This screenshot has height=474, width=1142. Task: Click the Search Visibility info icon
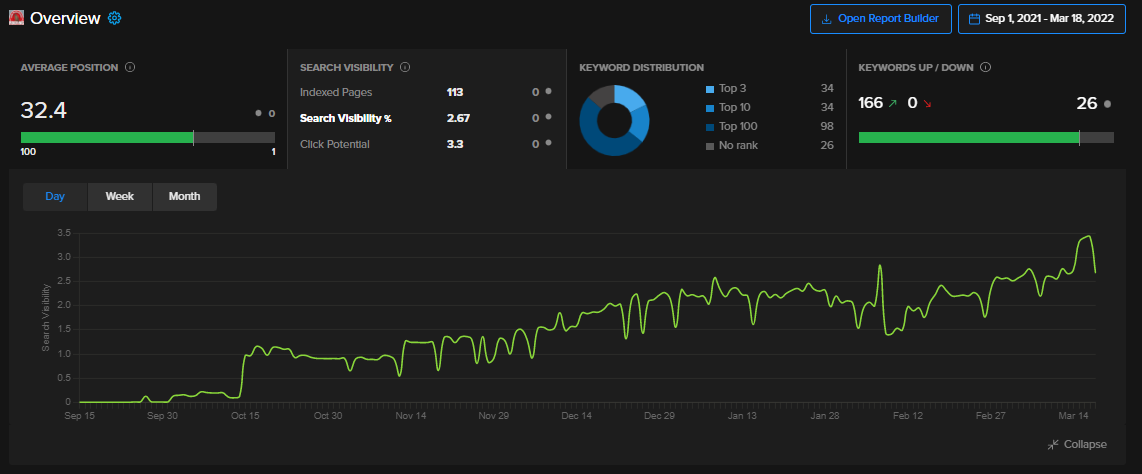coord(405,67)
